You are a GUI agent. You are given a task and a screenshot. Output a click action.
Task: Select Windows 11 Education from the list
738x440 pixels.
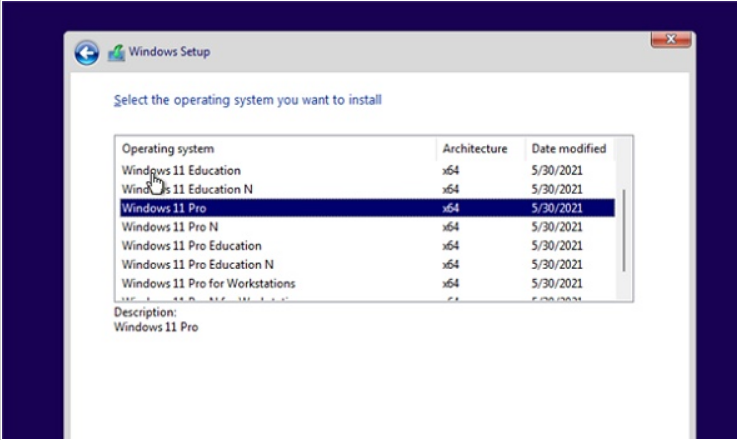(181, 170)
